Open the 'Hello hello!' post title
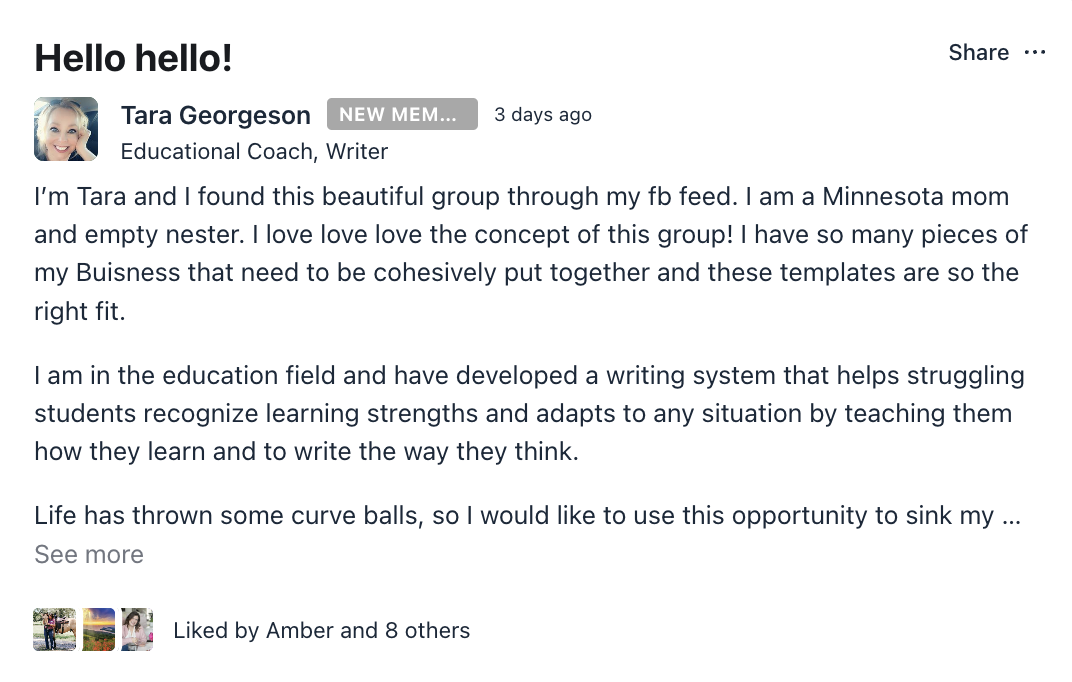This screenshot has width=1072, height=682. (133, 58)
